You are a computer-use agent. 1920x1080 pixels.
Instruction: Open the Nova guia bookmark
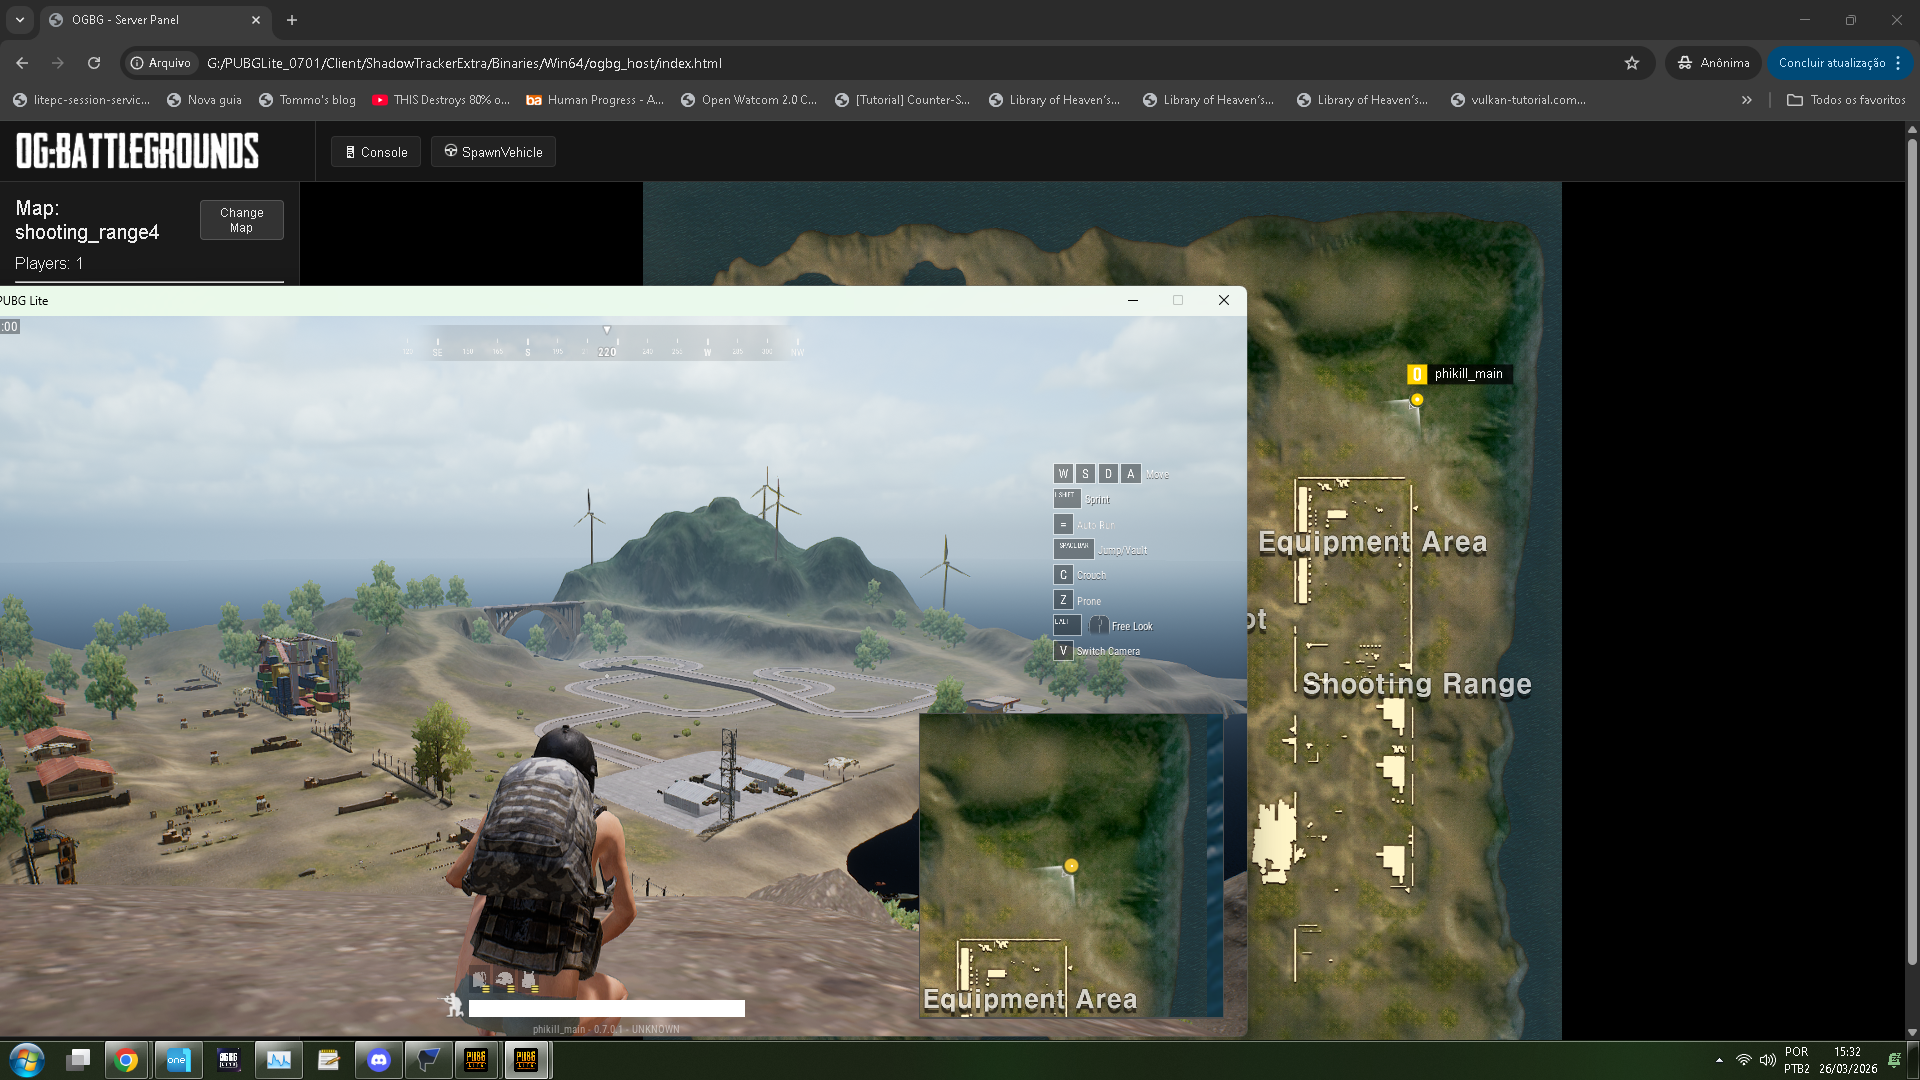pyautogui.click(x=204, y=100)
